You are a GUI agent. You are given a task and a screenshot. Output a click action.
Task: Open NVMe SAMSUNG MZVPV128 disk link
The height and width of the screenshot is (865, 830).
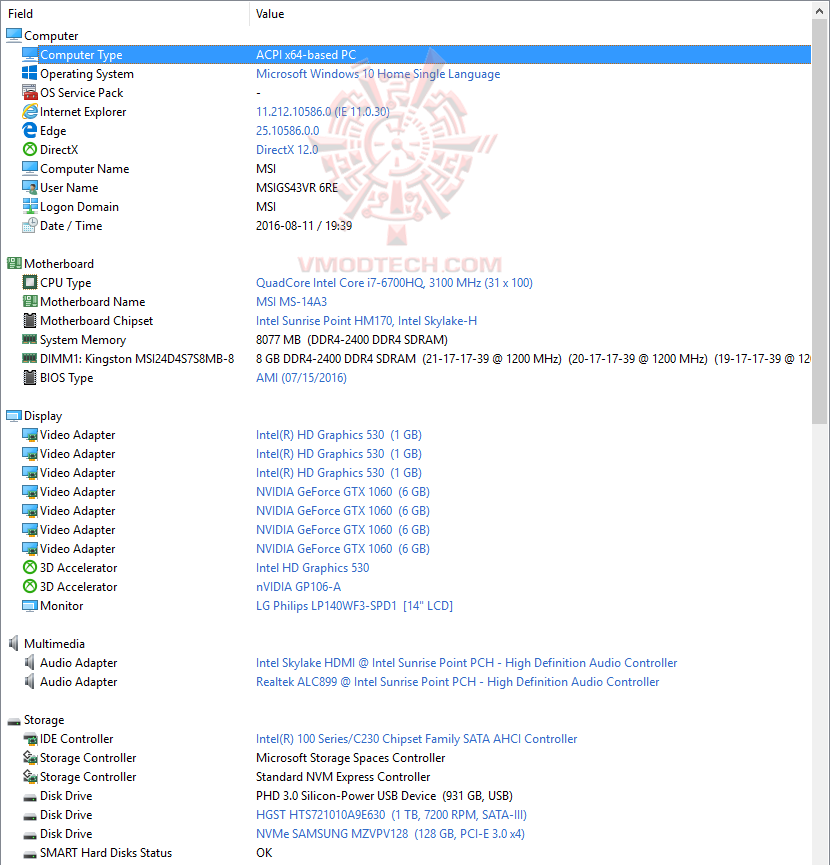tap(390, 834)
